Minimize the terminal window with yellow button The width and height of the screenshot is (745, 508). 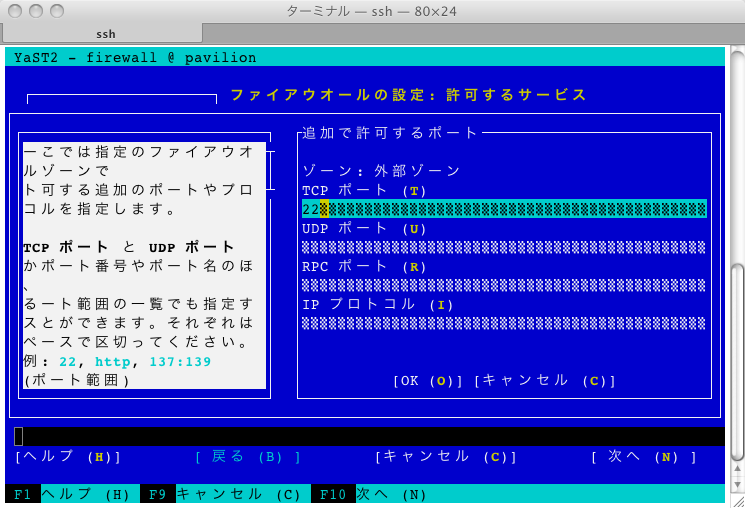(36, 12)
